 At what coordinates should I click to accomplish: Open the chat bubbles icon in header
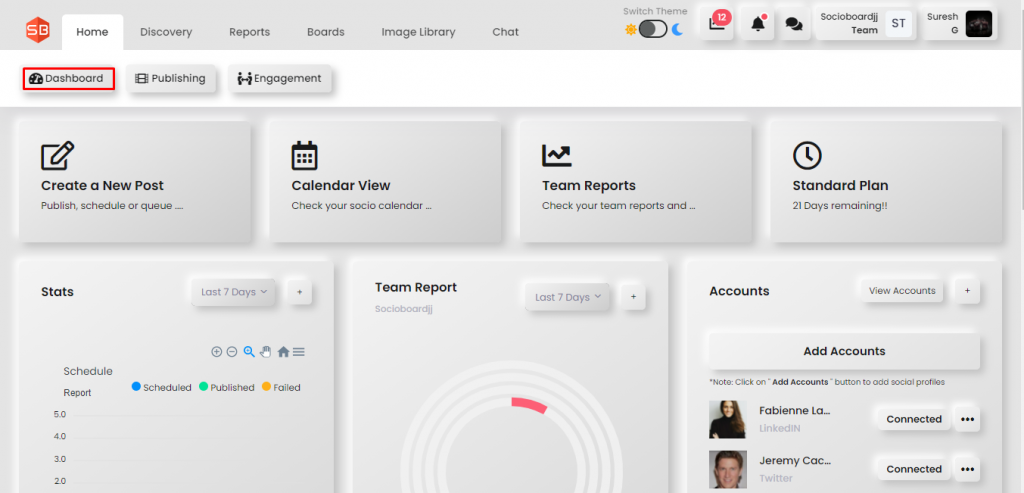[x=793, y=24]
